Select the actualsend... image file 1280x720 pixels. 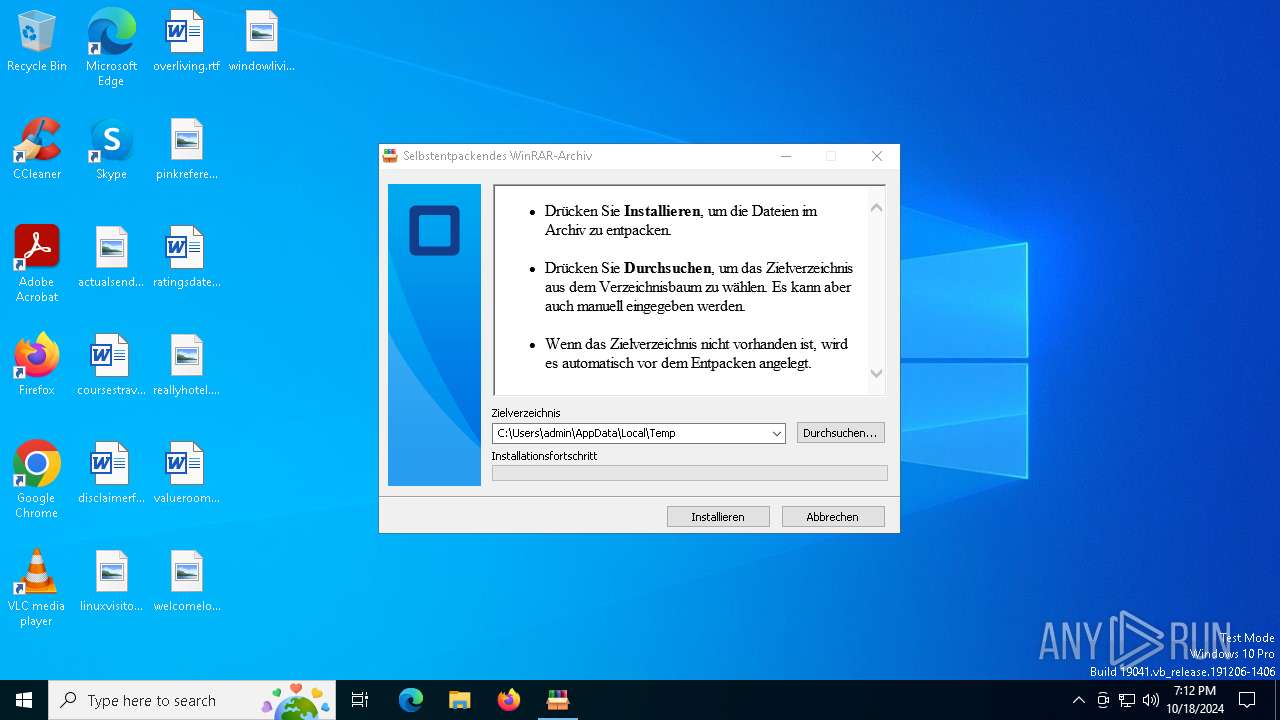click(x=111, y=258)
